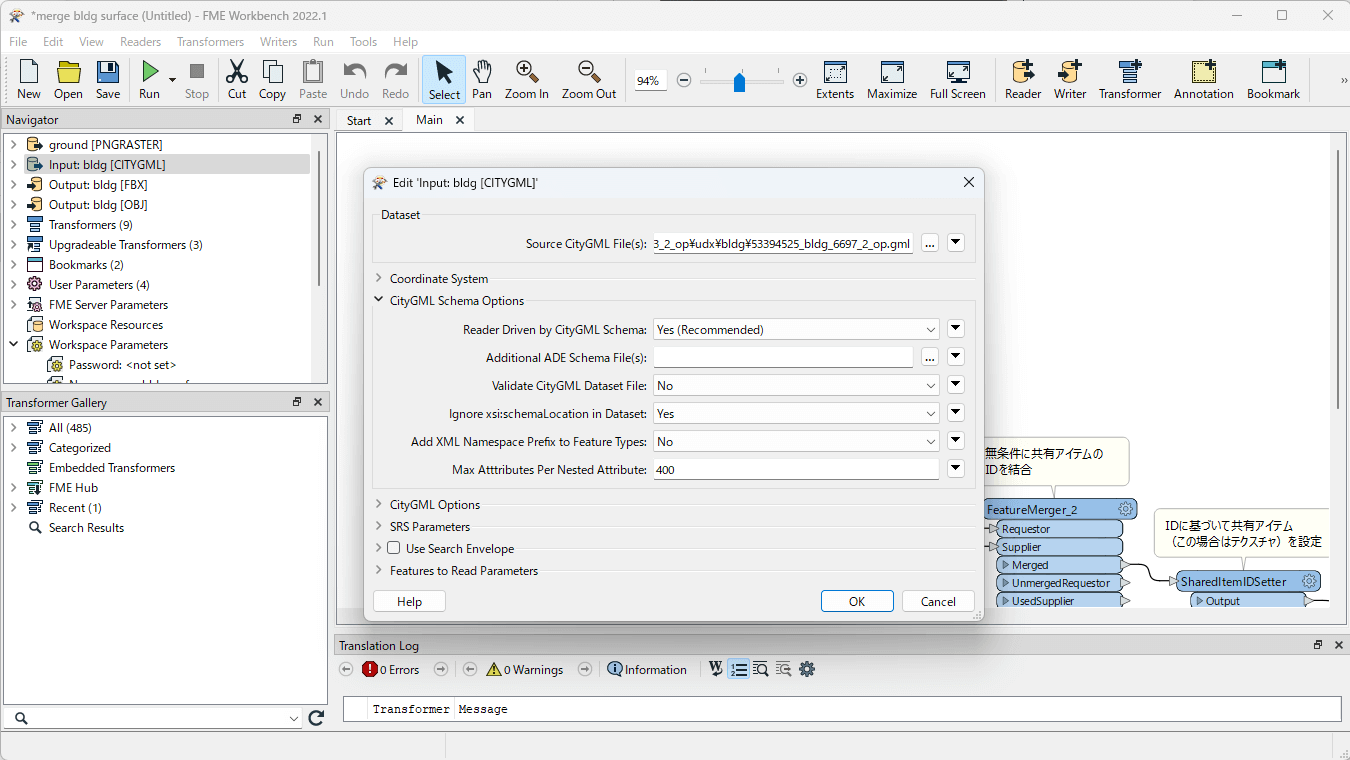The width and height of the screenshot is (1350, 760).
Task: Click the Undo toolbar icon
Action: (355, 72)
